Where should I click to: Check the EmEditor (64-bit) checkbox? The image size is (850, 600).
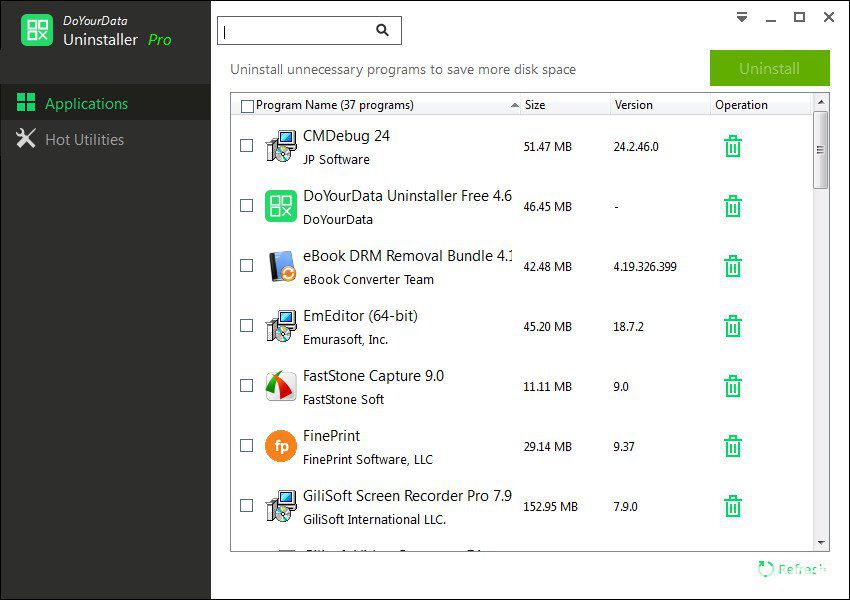pos(246,325)
